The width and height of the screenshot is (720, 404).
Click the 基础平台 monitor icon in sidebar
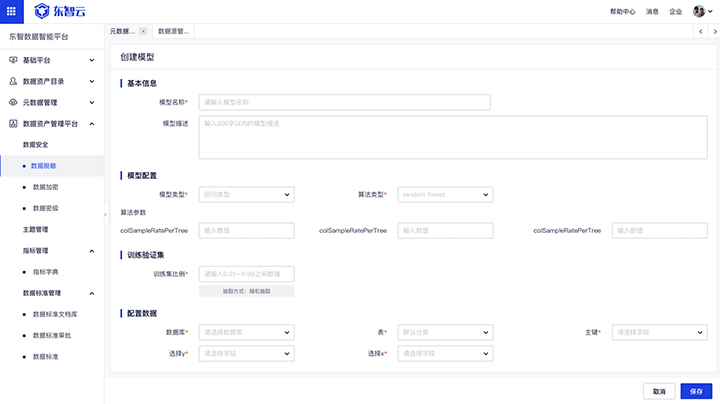click(13, 60)
